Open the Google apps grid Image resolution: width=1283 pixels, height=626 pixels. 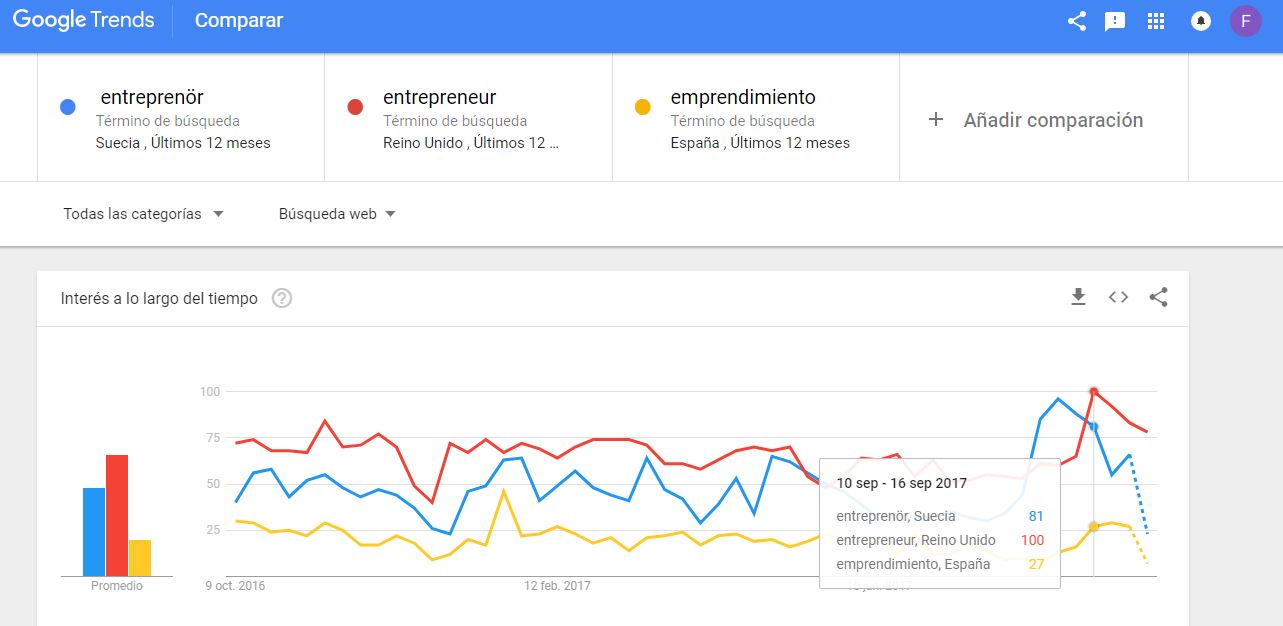(1156, 21)
